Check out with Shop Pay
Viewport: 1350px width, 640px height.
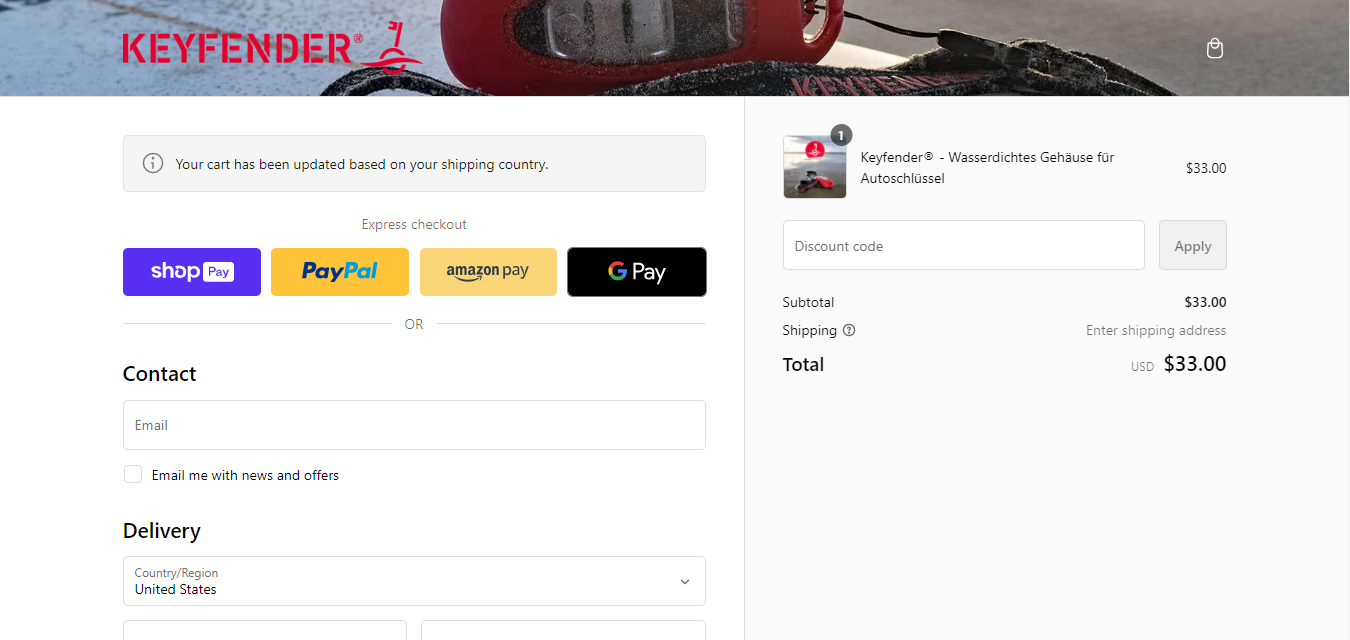coord(192,272)
